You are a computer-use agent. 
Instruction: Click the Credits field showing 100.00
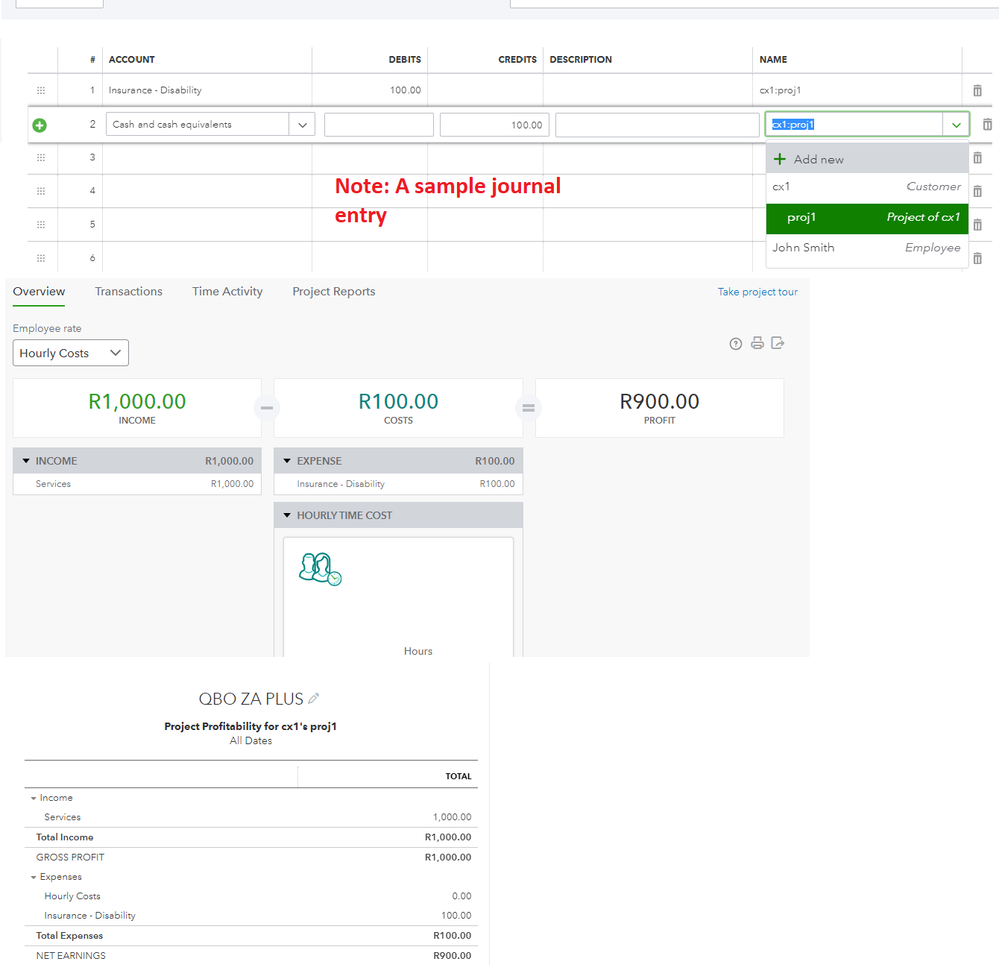click(494, 125)
